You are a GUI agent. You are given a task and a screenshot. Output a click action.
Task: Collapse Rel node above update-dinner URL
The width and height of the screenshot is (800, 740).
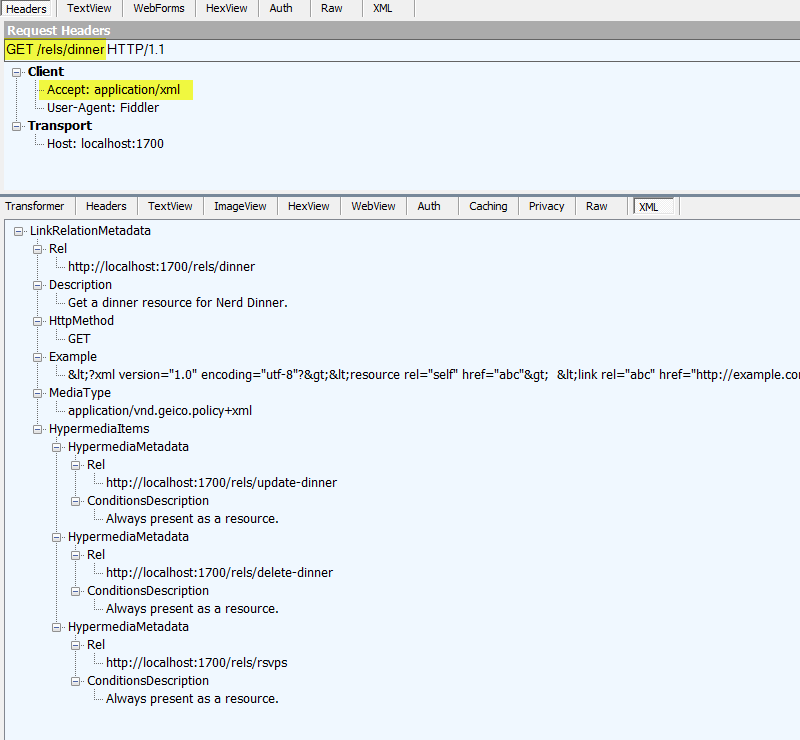76,465
